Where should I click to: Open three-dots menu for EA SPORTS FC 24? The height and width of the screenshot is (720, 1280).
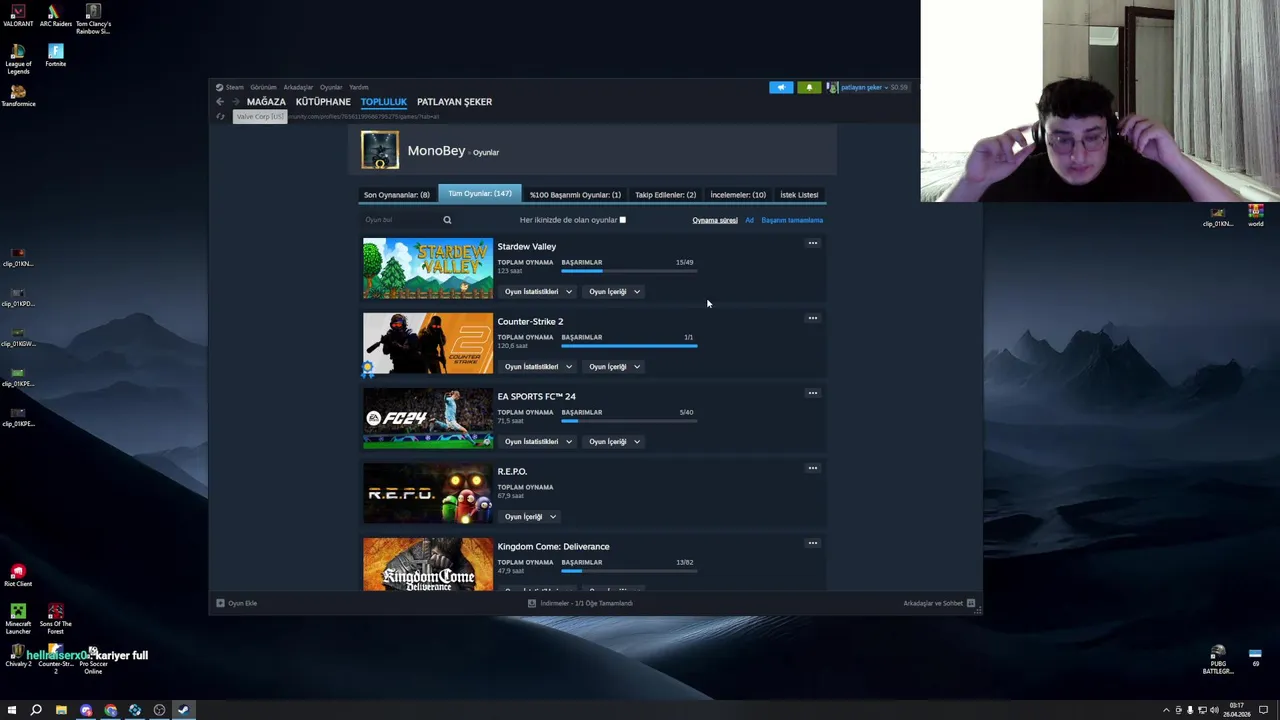[x=812, y=393]
